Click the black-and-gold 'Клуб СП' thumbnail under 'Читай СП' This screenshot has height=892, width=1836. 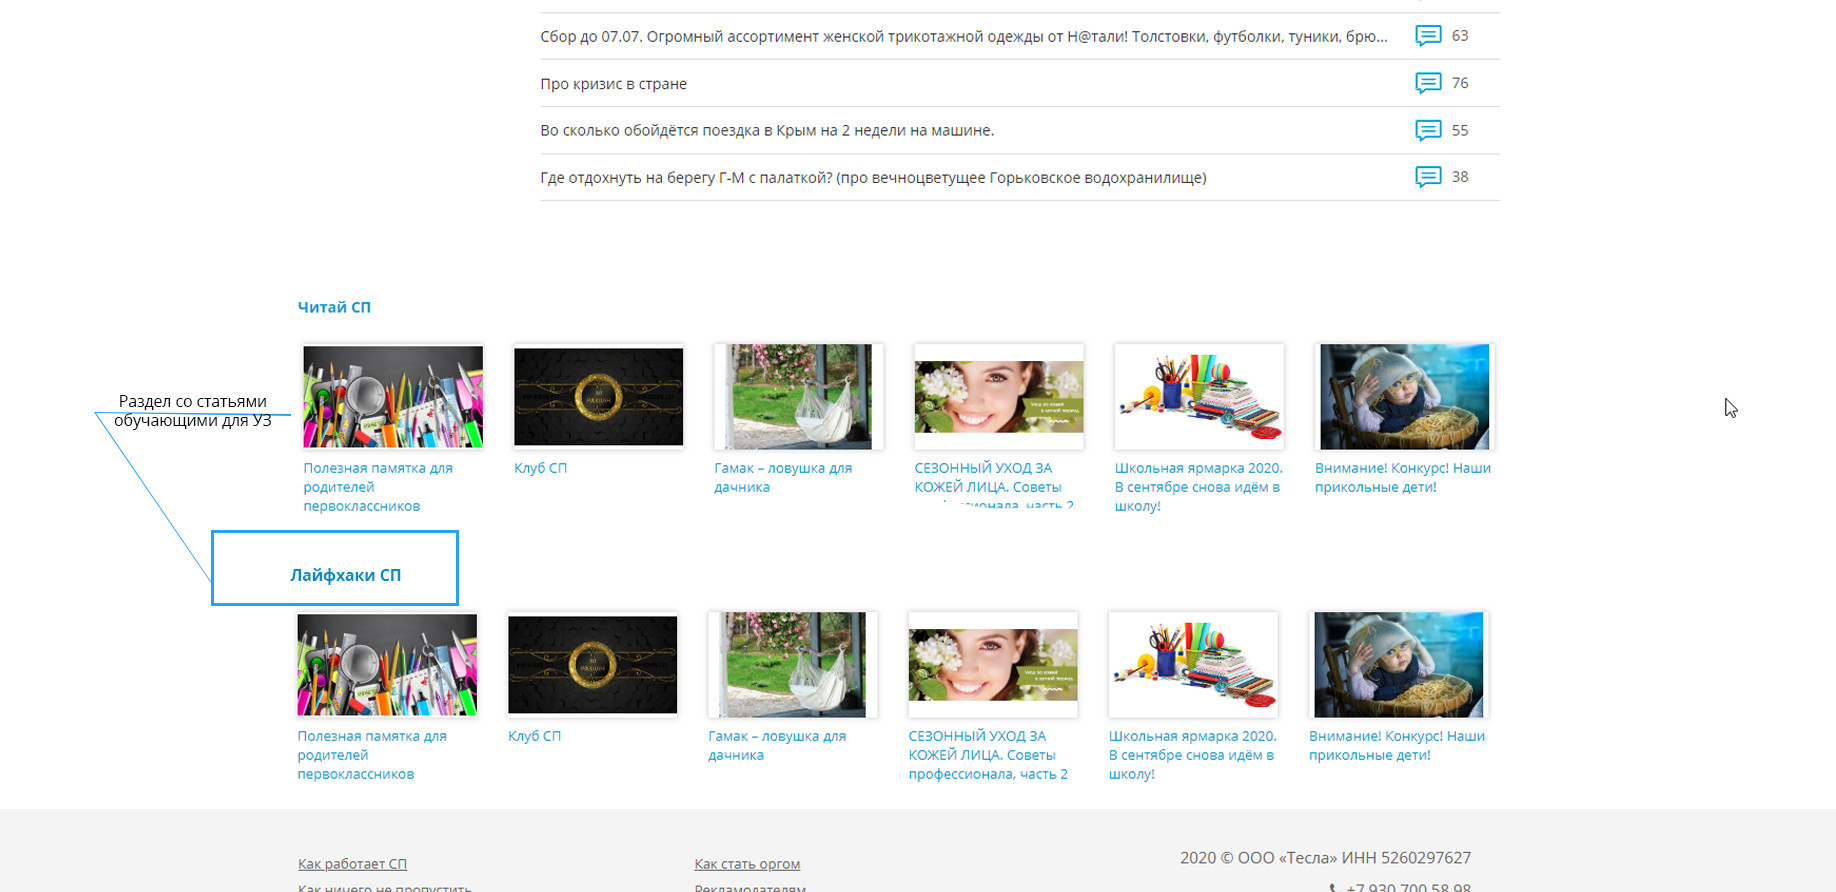point(598,397)
